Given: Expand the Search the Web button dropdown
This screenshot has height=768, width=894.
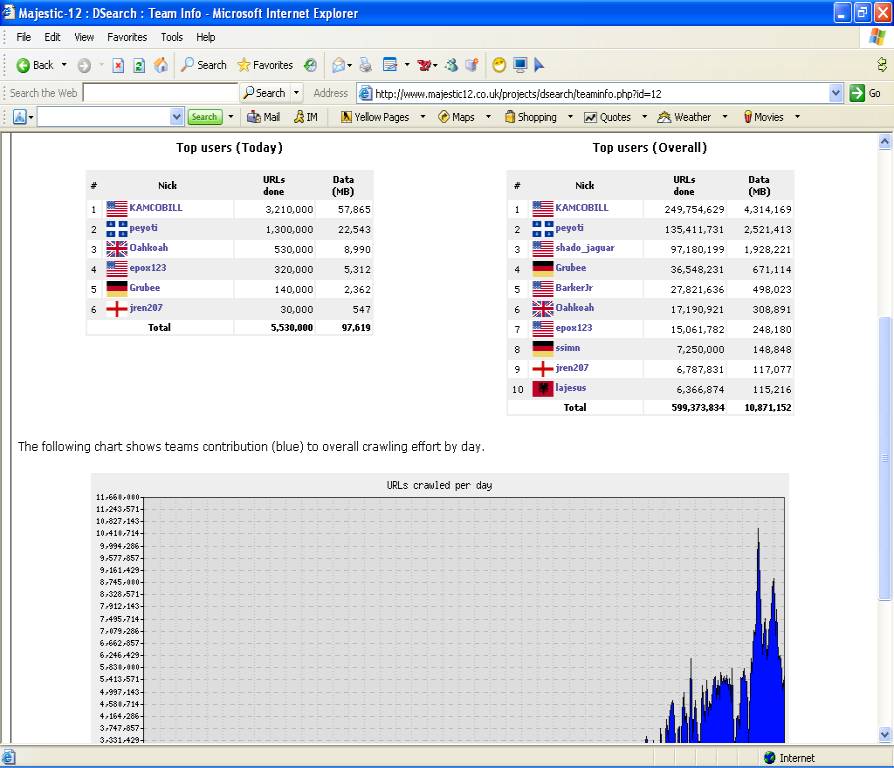Looking at the screenshot, I should (x=296, y=92).
